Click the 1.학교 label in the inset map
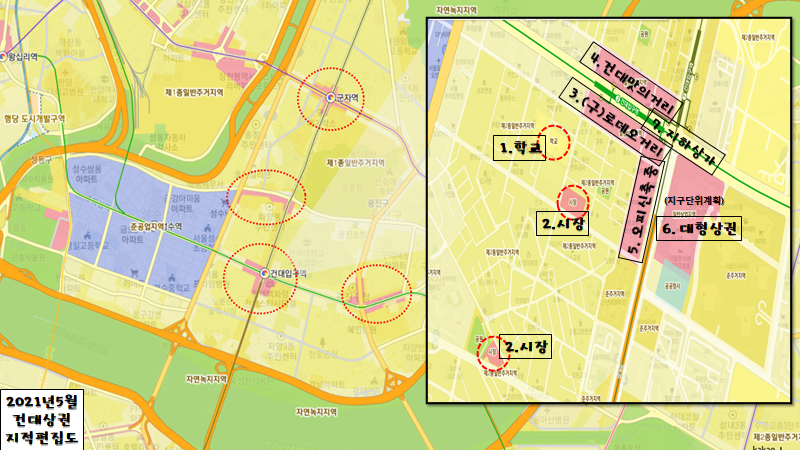 pyautogui.click(x=519, y=148)
